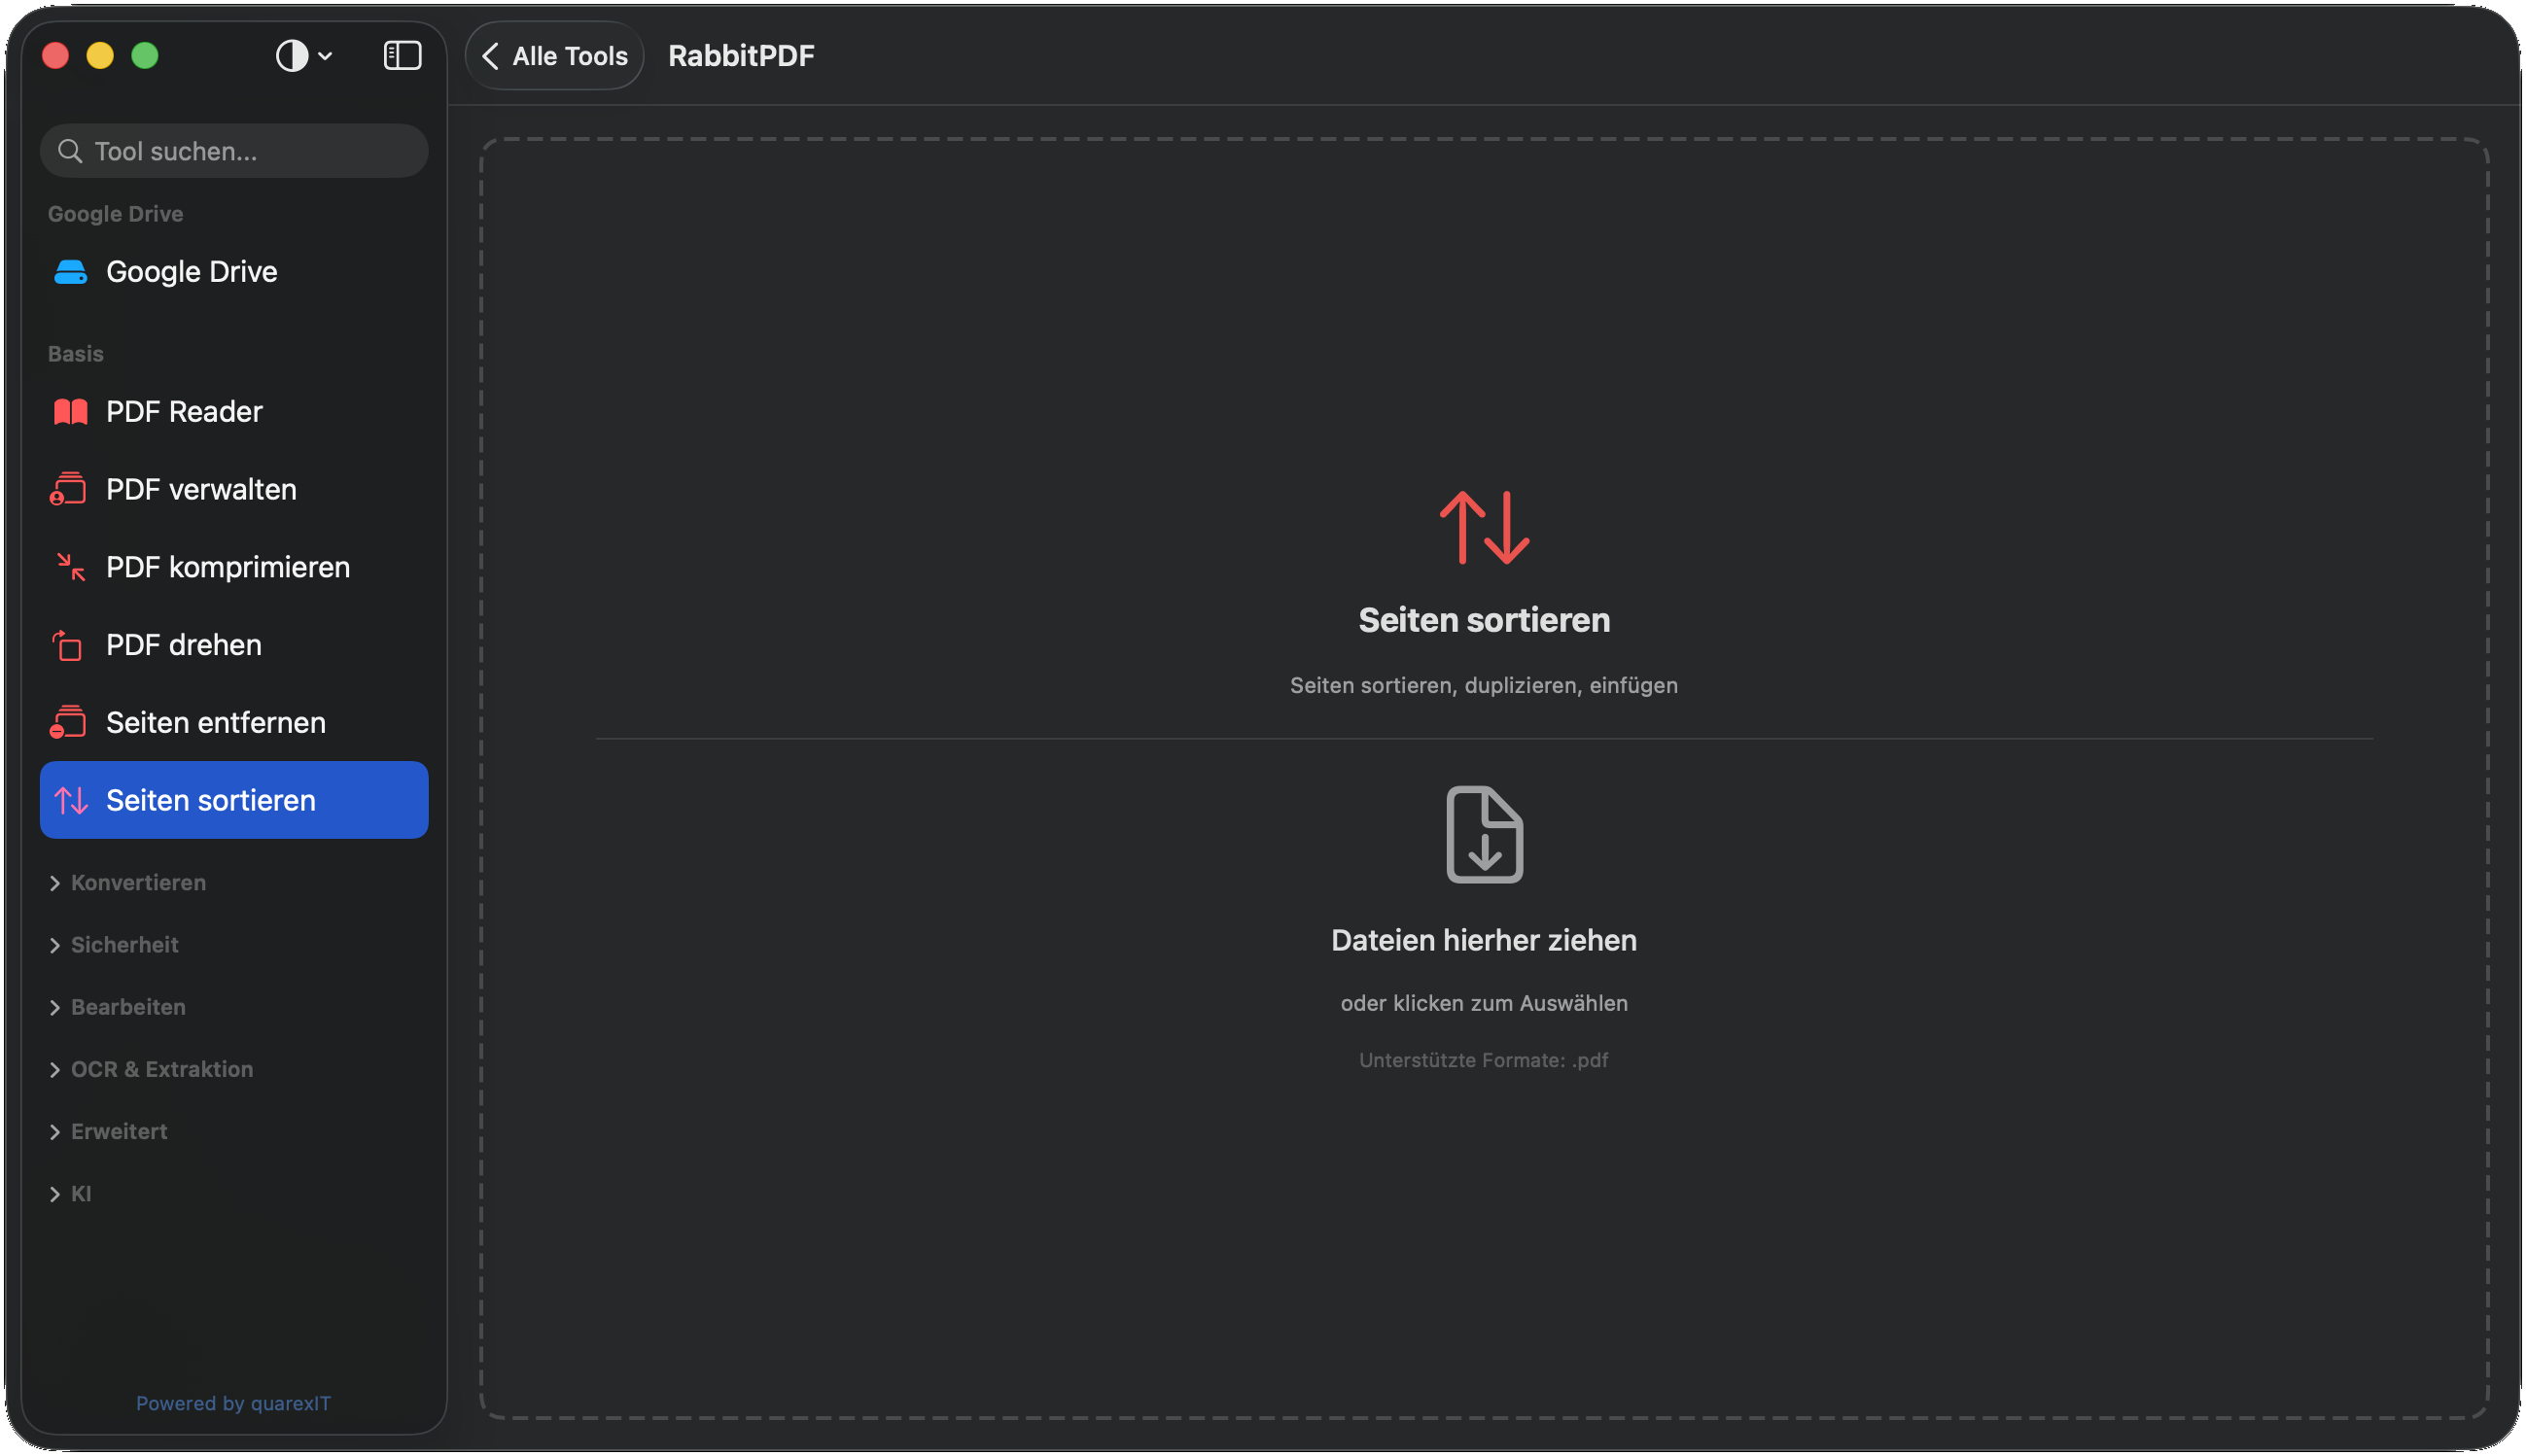Click the 'Google Drive' section header label
This screenshot has width=2526, height=1456.
(116, 214)
